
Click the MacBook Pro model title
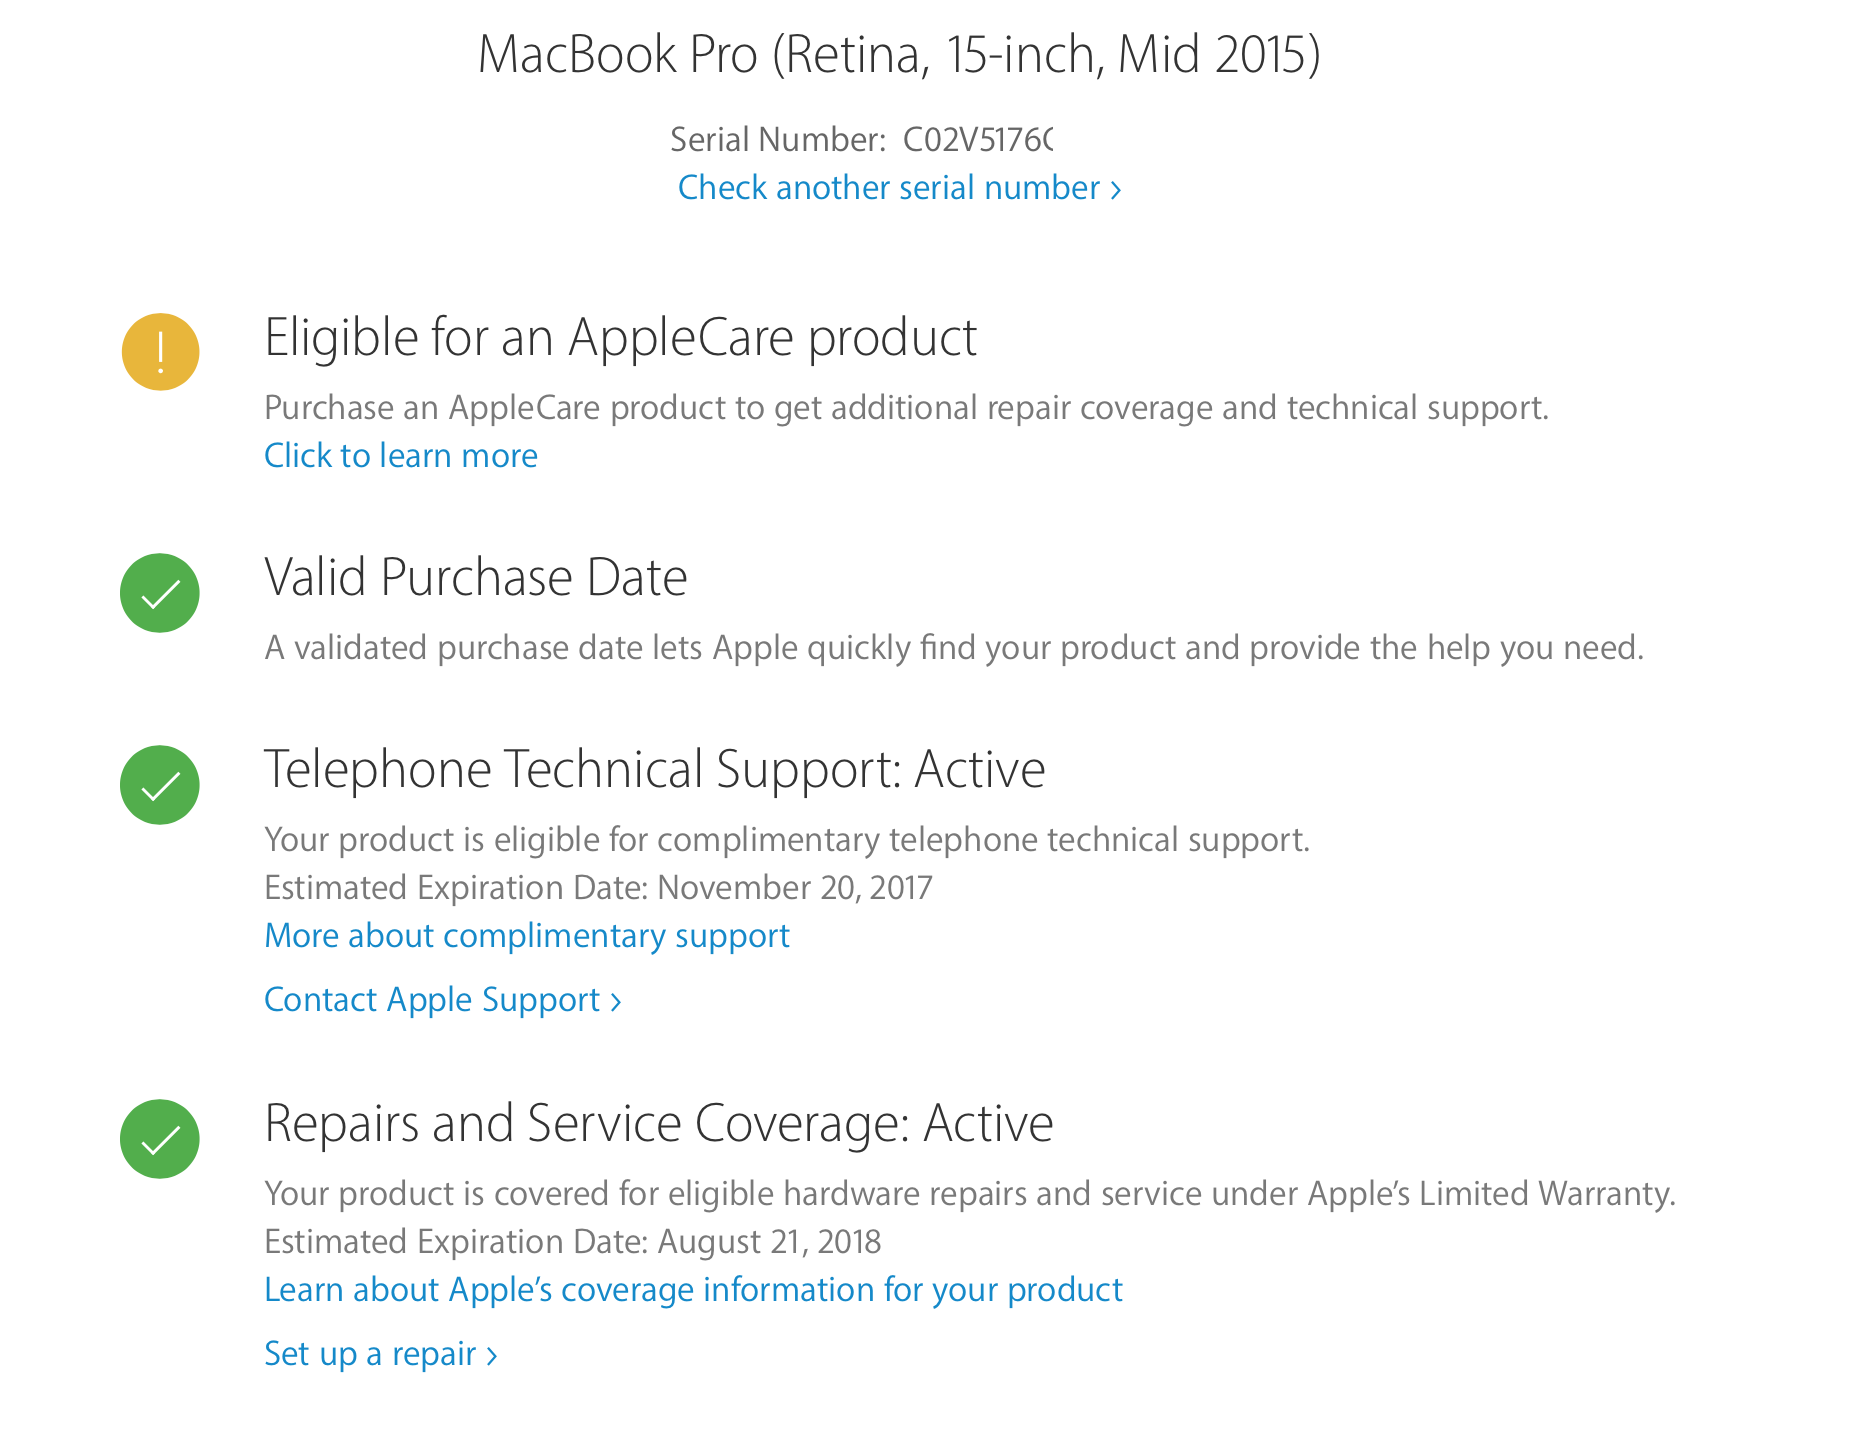pyautogui.click(x=899, y=55)
